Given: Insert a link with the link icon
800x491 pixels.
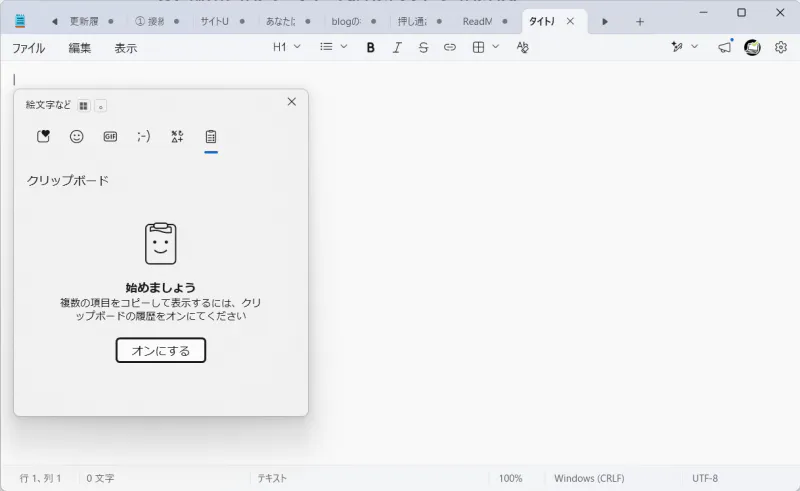Looking at the screenshot, I should 449,47.
